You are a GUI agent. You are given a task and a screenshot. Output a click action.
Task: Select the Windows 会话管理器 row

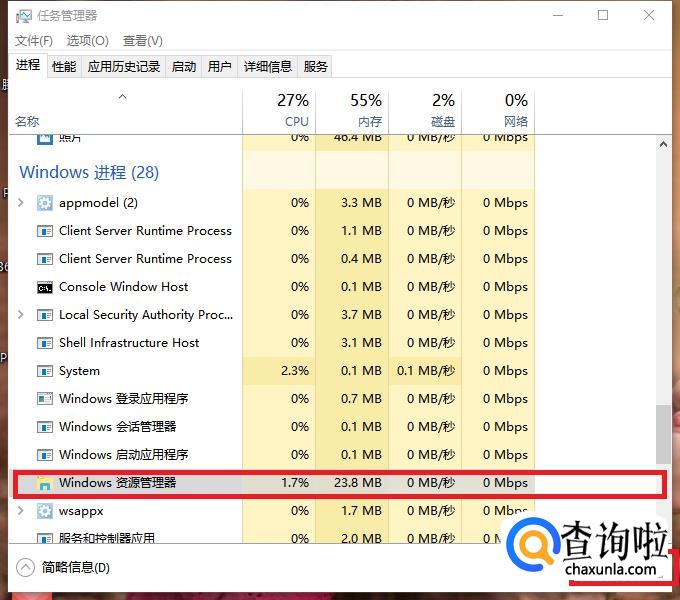click(x=271, y=427)
